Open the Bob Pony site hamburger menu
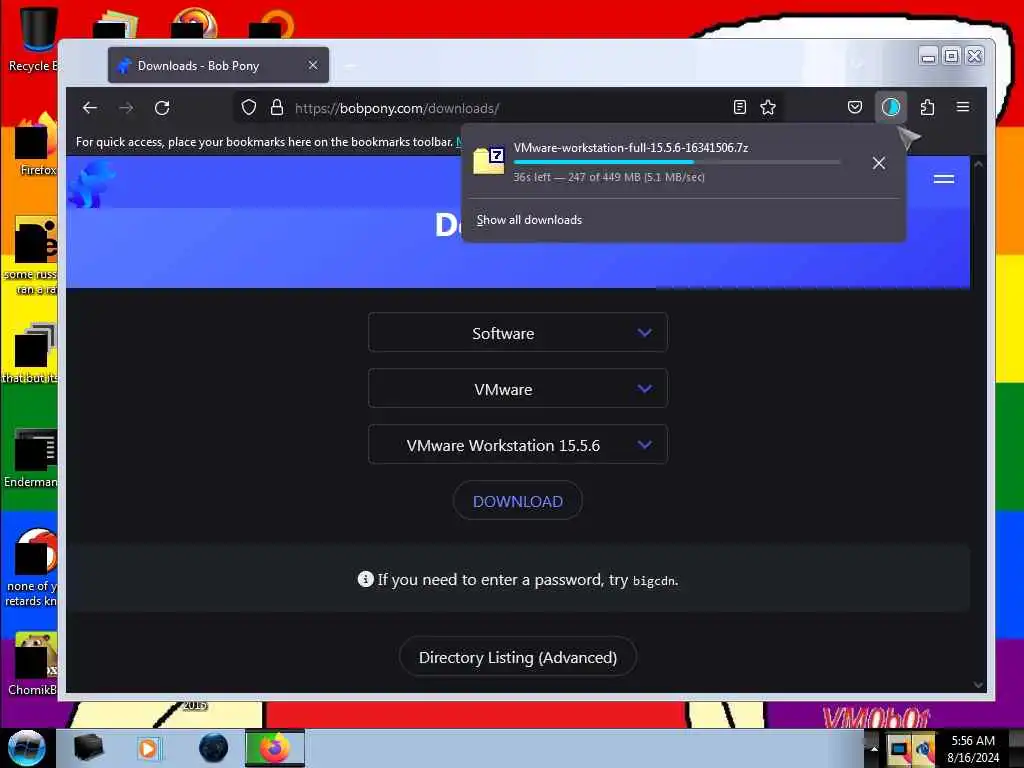 click(944, 179)
